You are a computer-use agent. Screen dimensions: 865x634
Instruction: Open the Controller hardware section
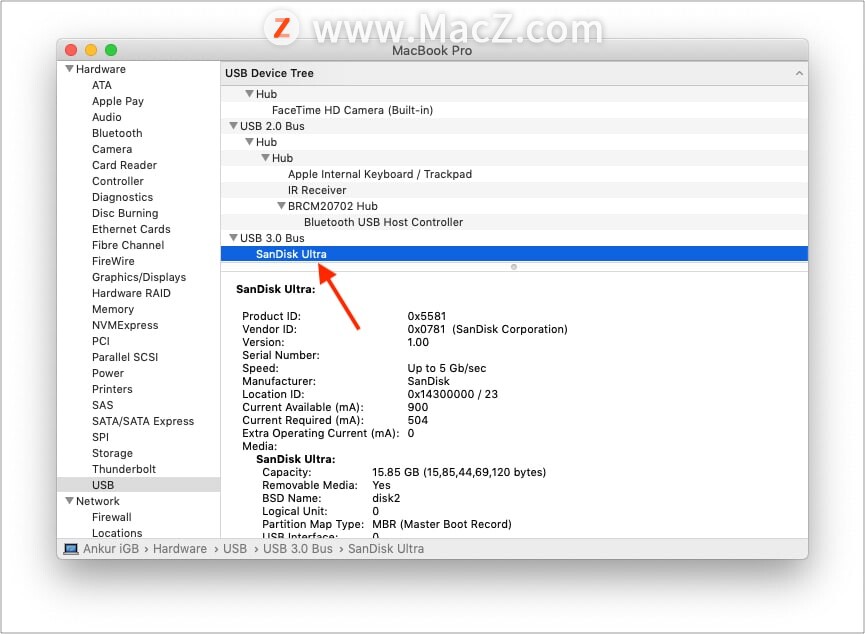pos(118,181)
